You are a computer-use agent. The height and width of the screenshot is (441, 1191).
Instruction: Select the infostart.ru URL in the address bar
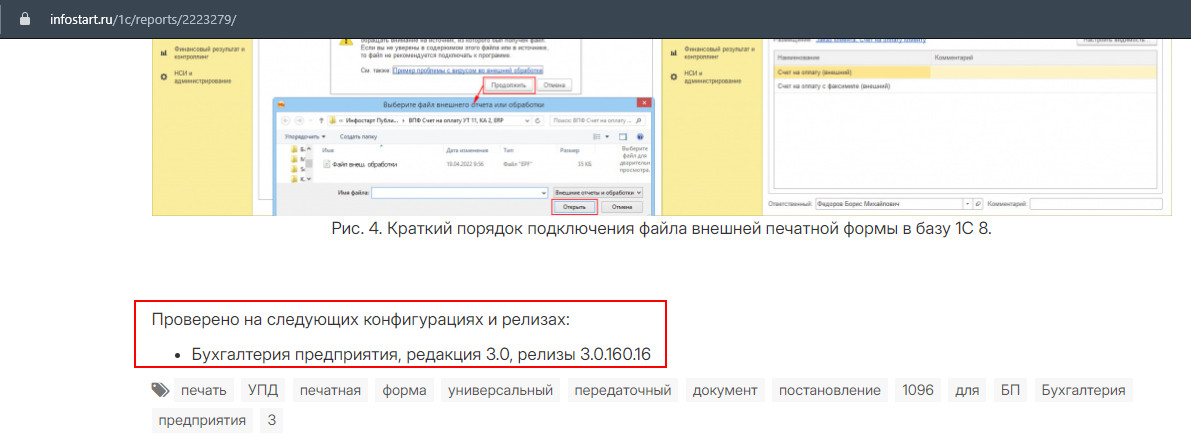coord(144,19)
